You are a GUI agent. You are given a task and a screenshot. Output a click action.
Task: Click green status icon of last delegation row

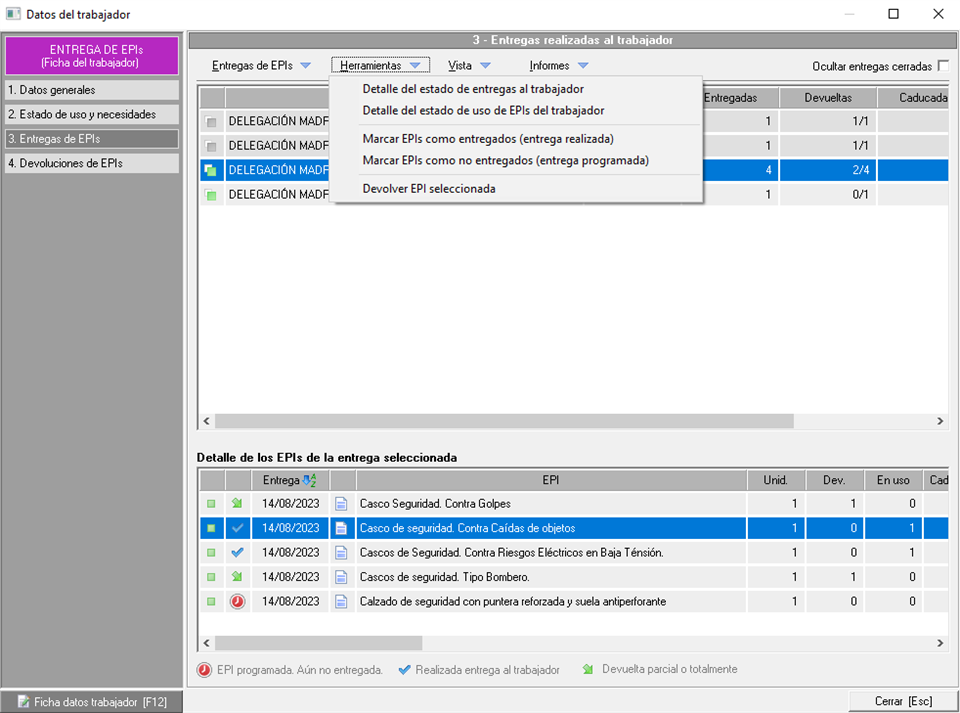(210, 196)
